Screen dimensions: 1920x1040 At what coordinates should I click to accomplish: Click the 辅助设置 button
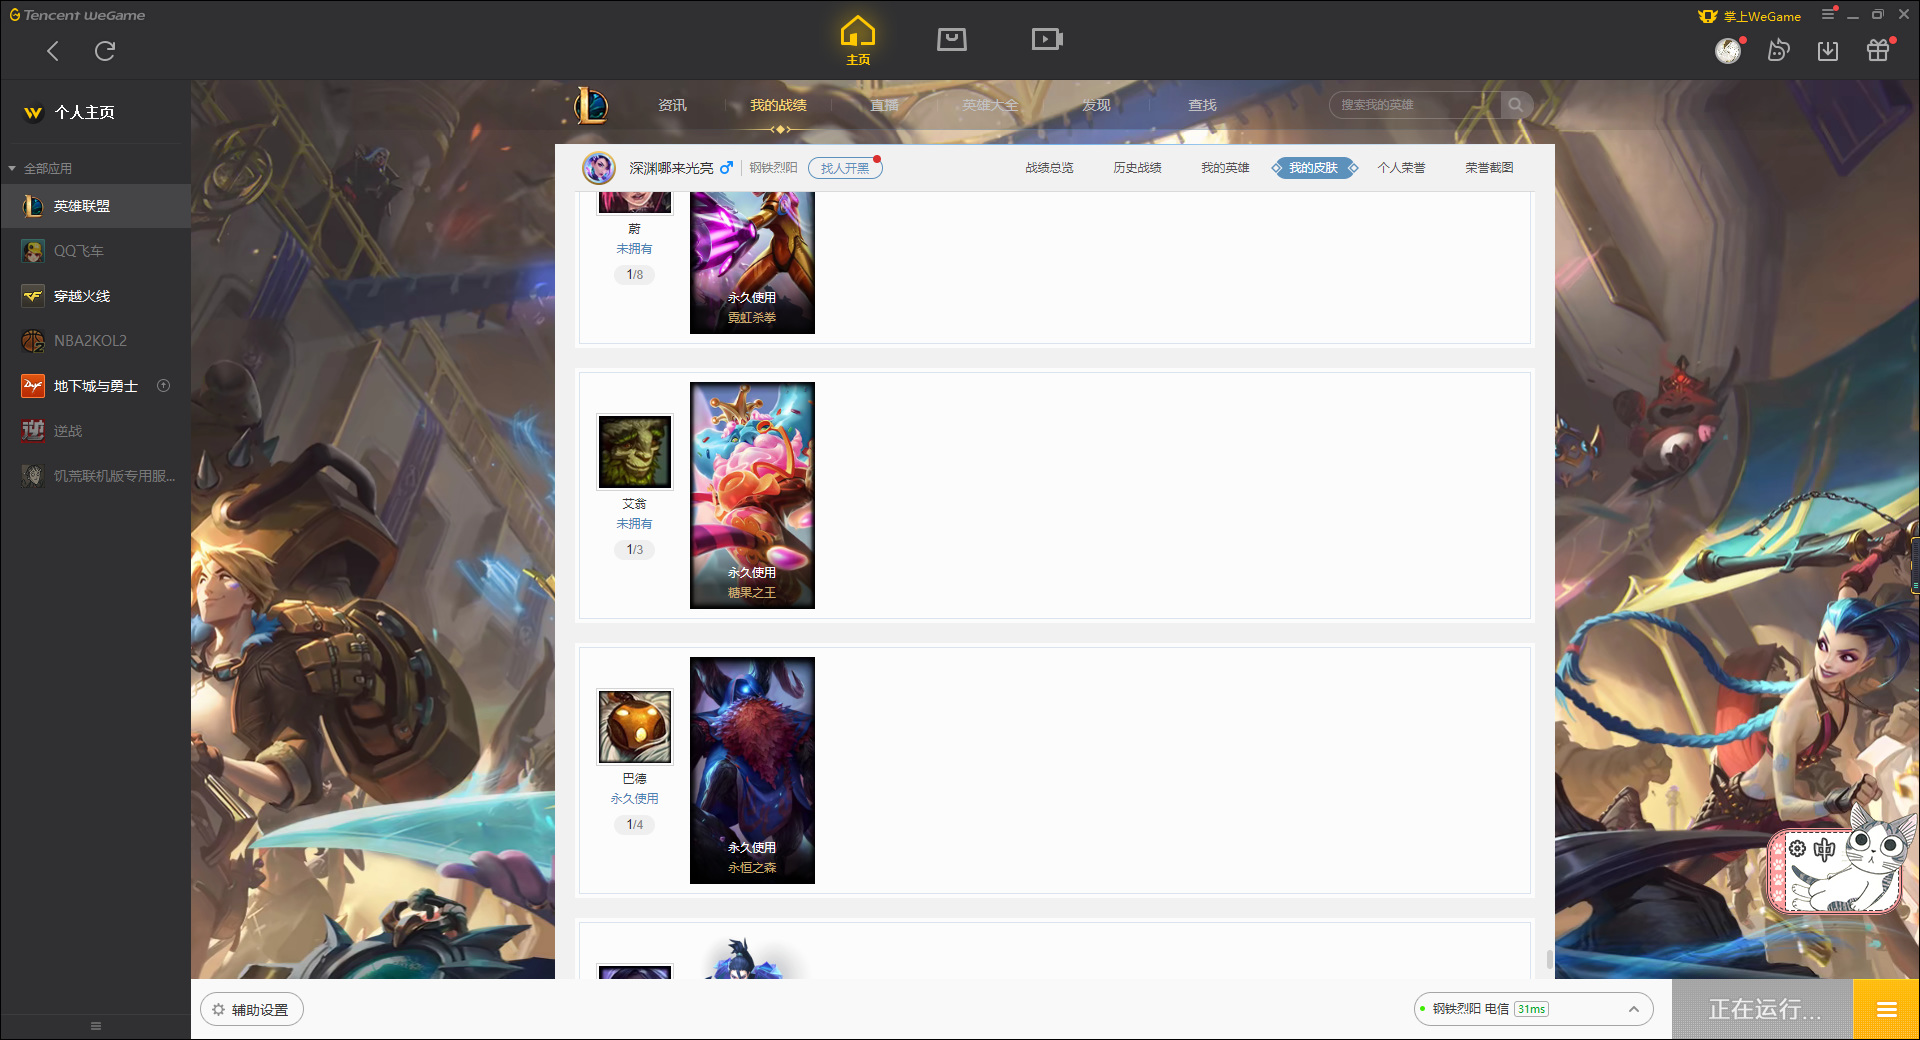pos(252,1010)
